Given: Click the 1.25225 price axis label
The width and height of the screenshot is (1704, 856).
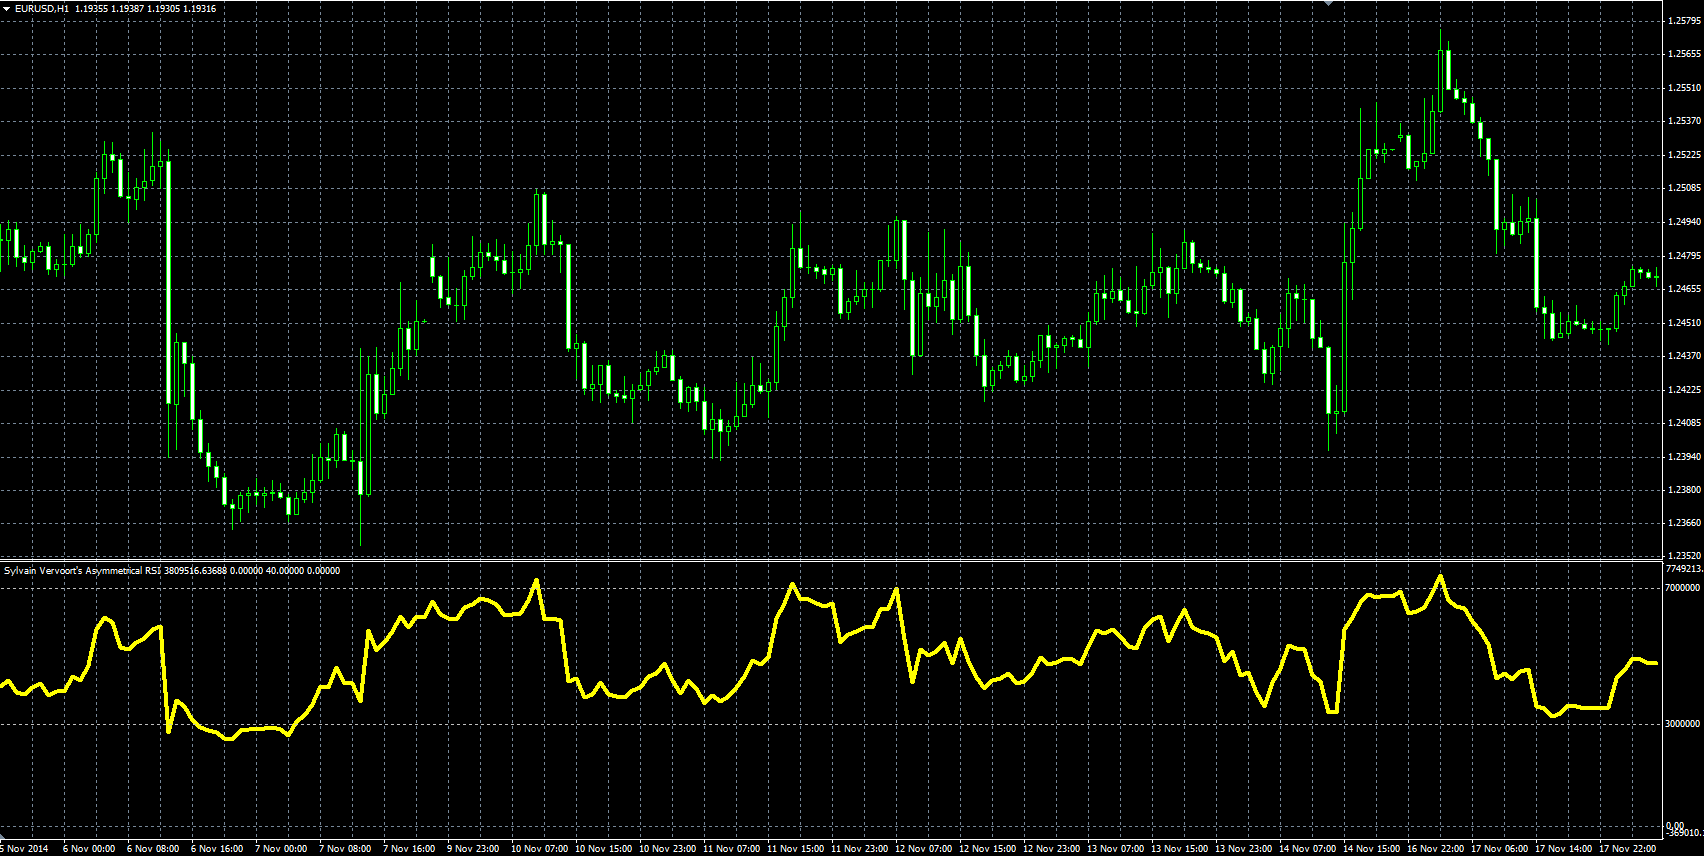Looking at the screenshot, I should [1685, 155].
